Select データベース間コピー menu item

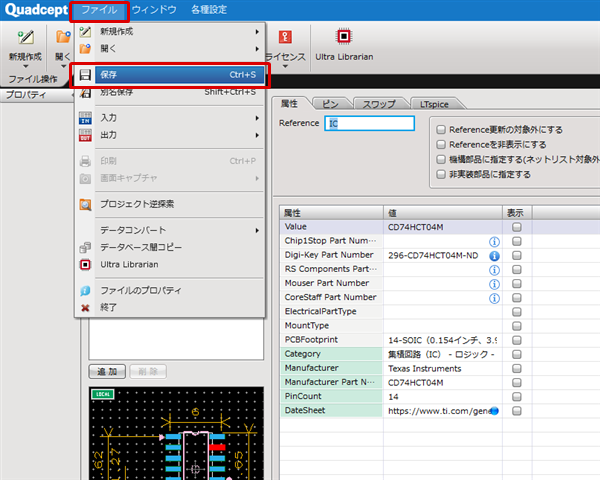tap(170, 248)
